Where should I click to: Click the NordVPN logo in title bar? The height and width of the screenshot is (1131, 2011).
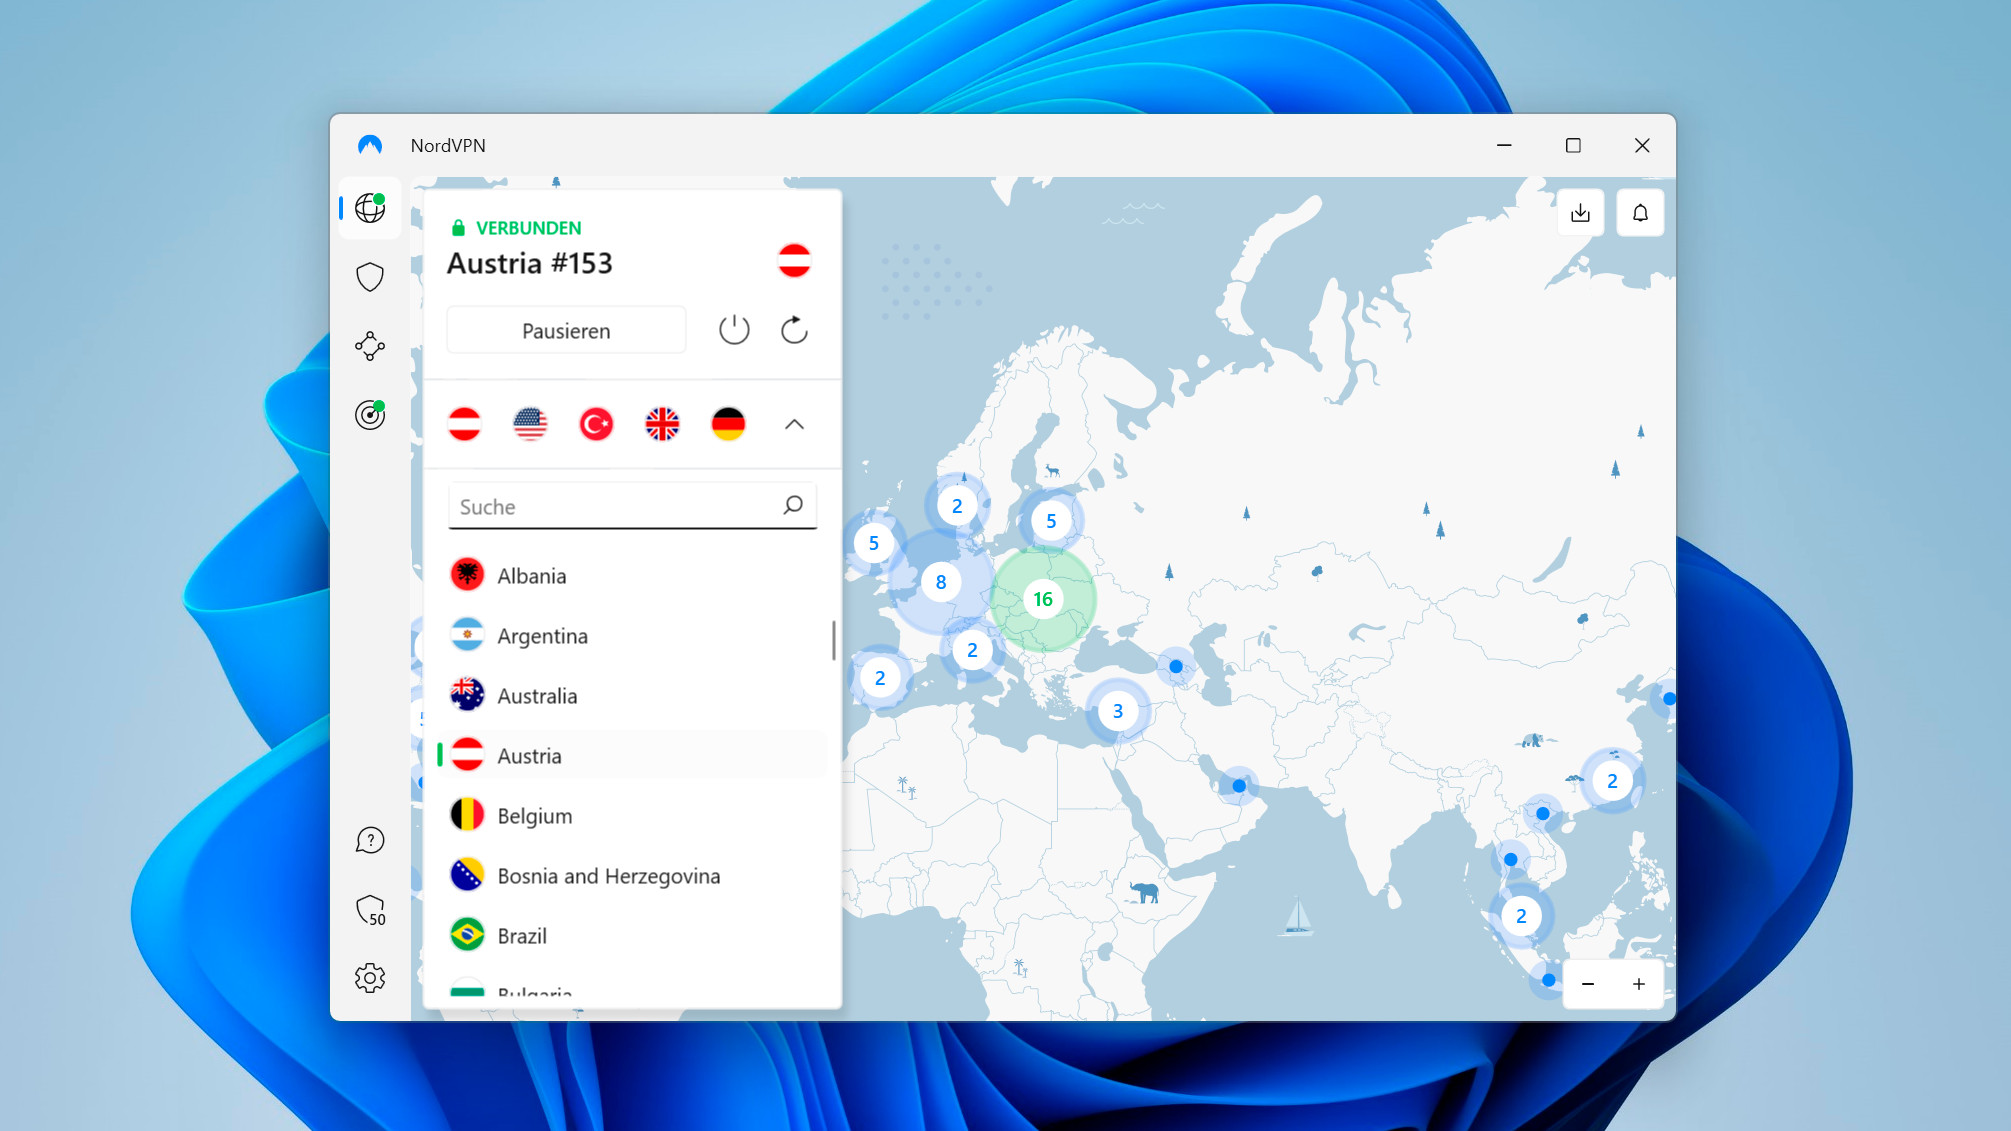[370, 145]
